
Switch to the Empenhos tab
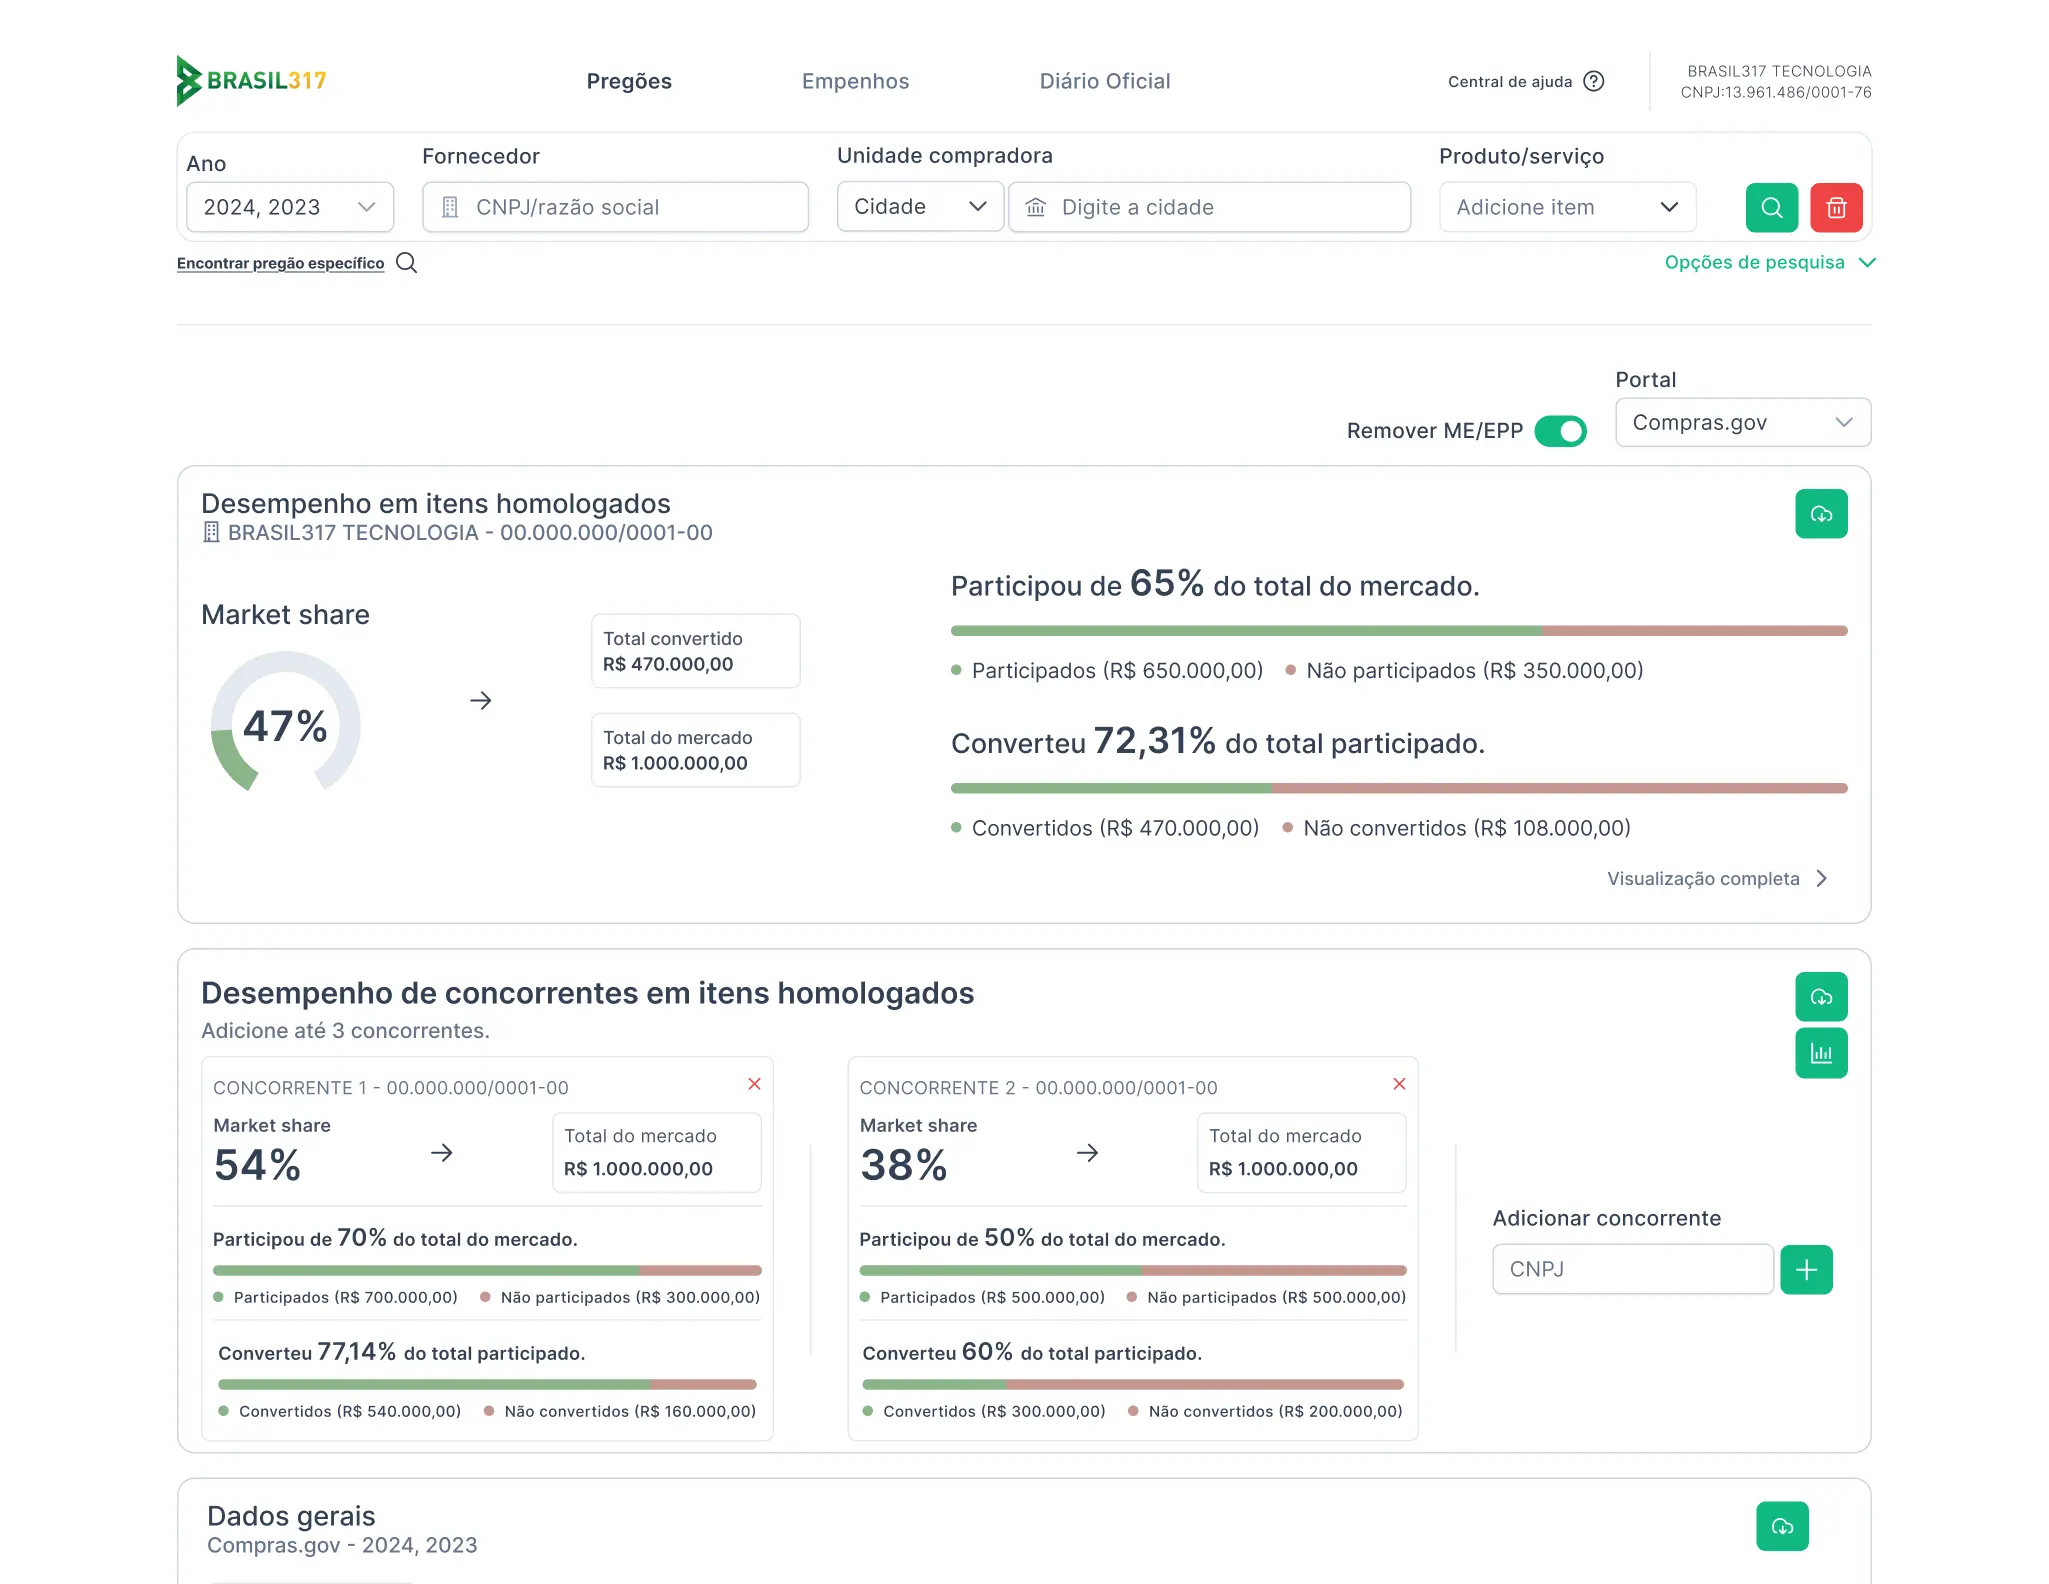tap(855, 81)
